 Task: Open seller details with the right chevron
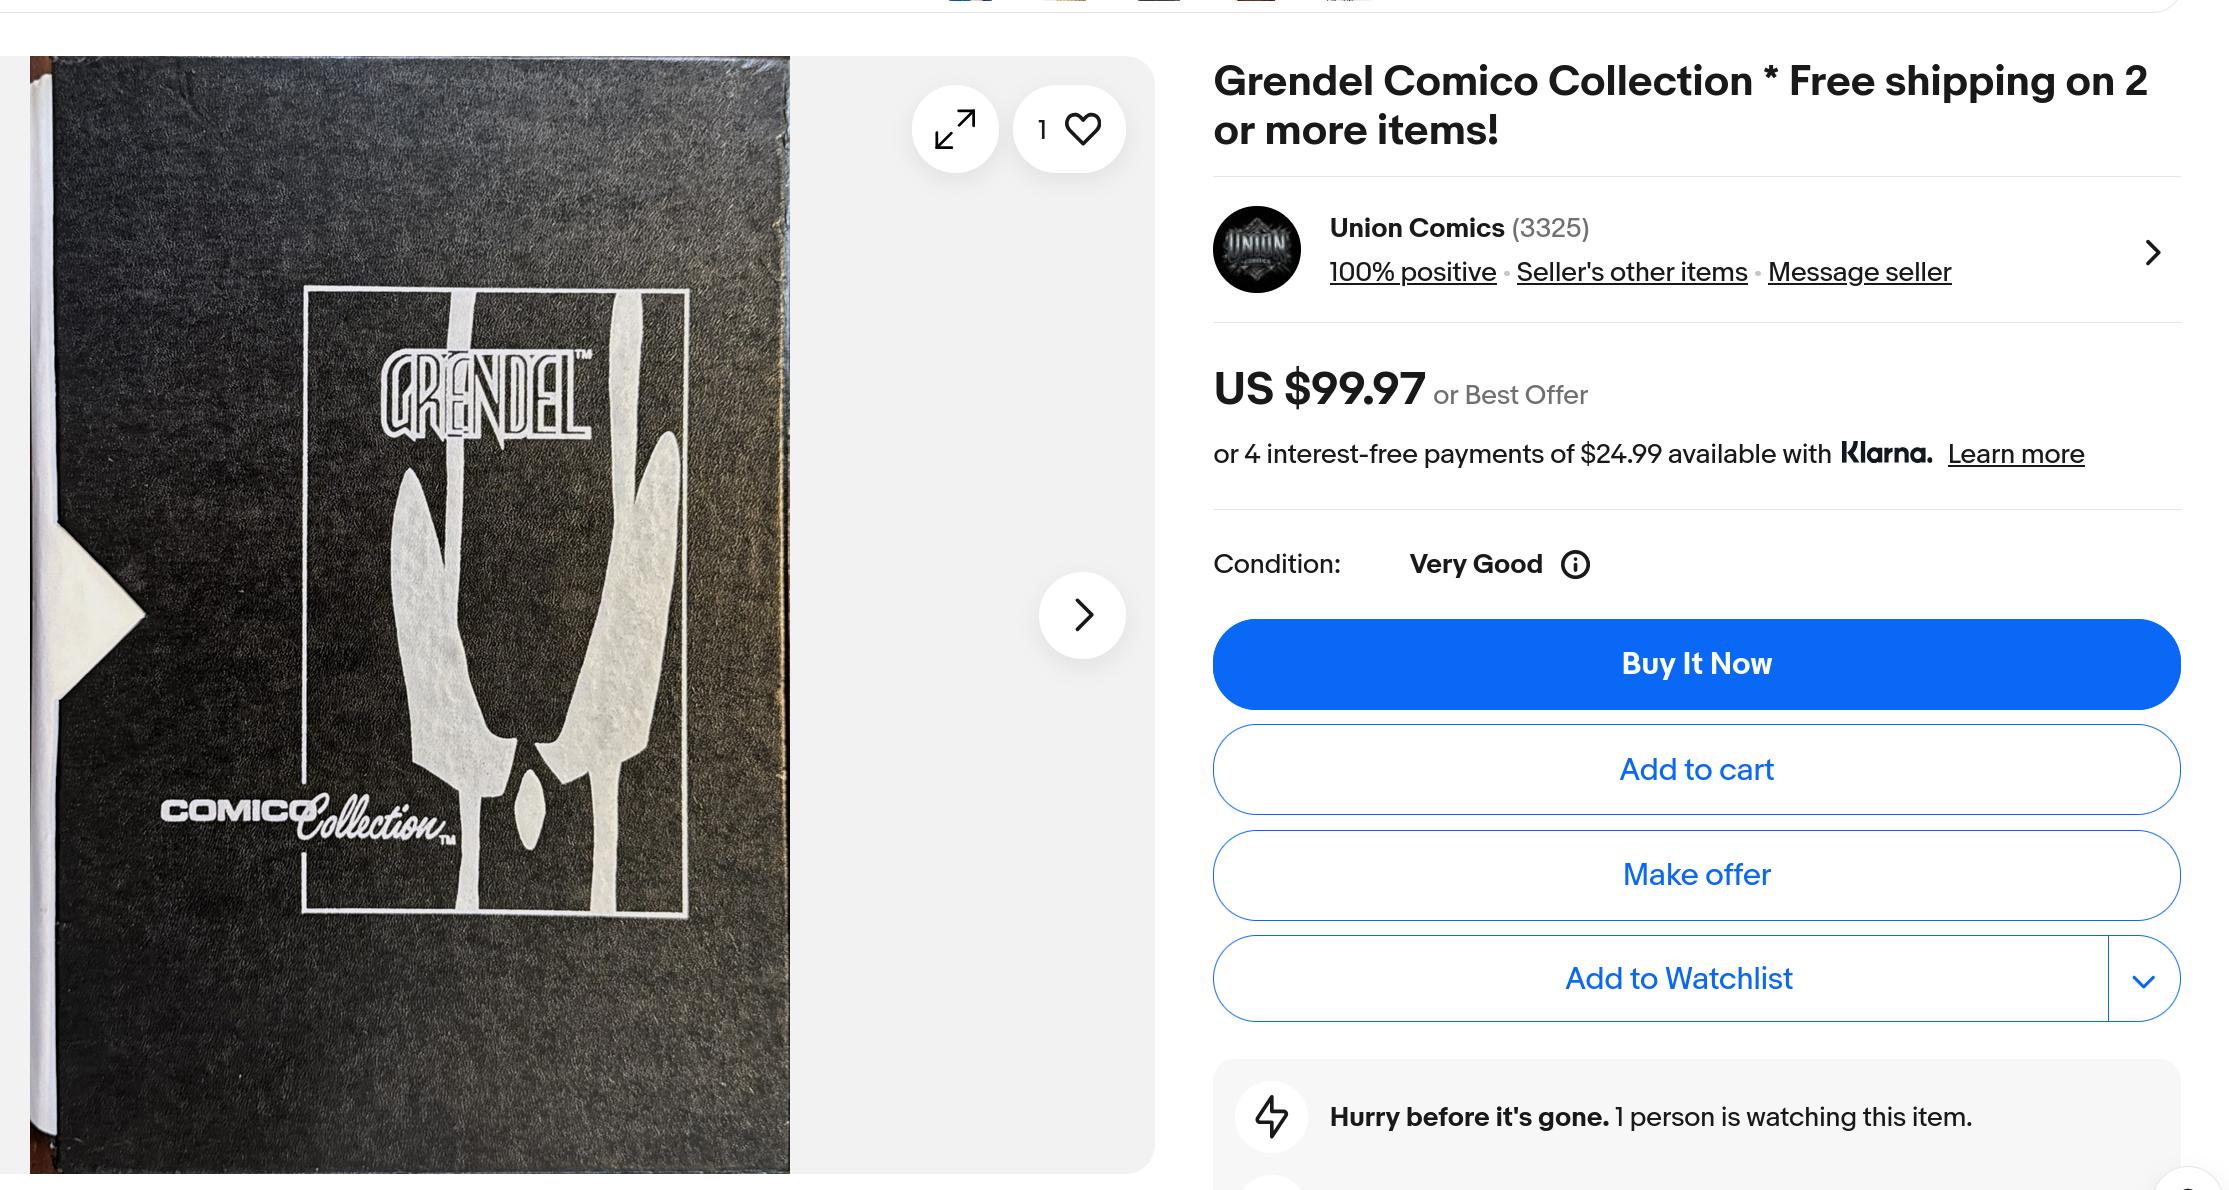(2153, 252)
